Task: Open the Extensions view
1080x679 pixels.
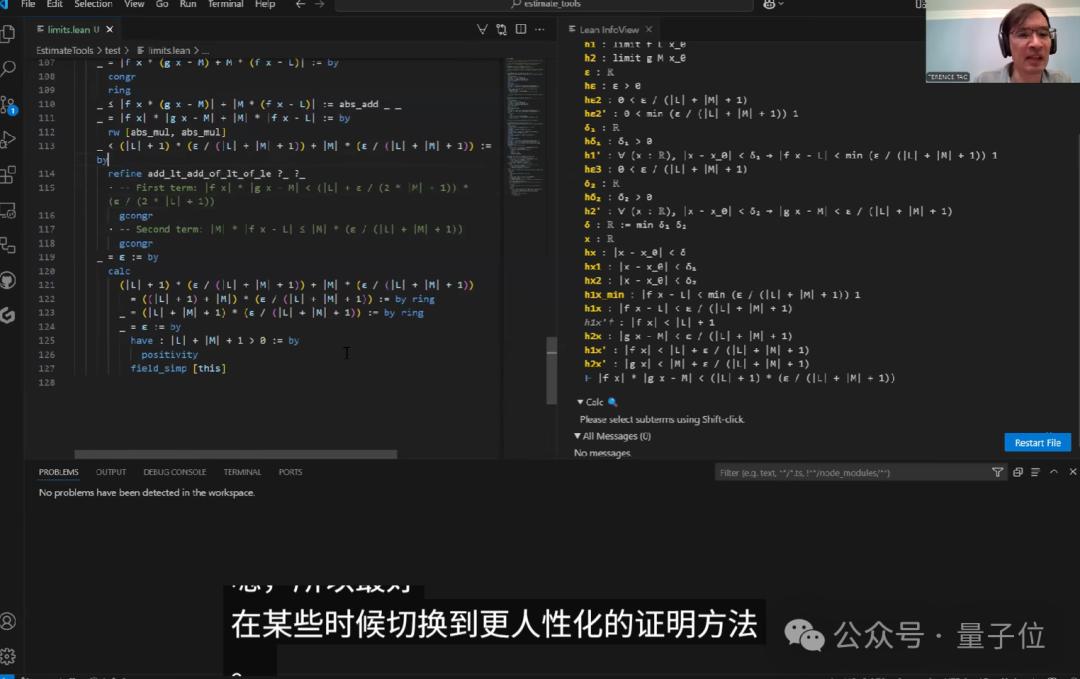Action: (10, 175)
